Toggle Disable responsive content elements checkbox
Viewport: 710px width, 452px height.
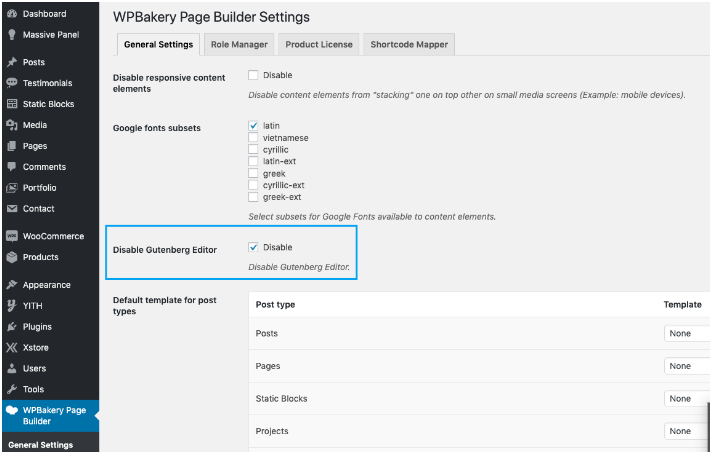(x=253, y=75)
